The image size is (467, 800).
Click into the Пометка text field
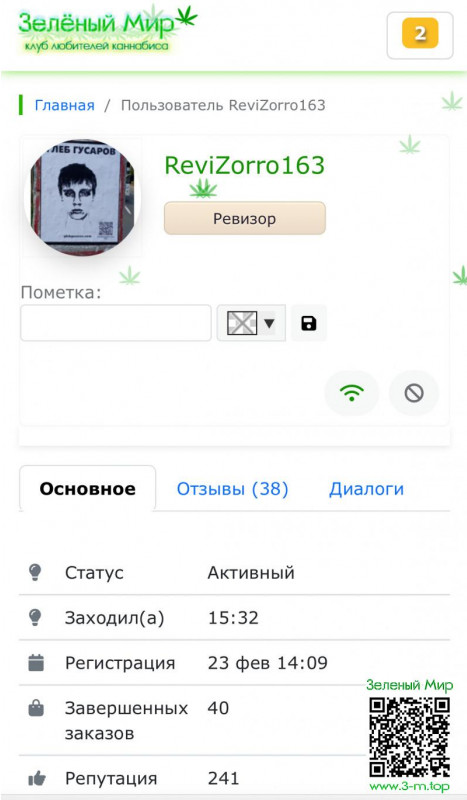tap(116, 323)
